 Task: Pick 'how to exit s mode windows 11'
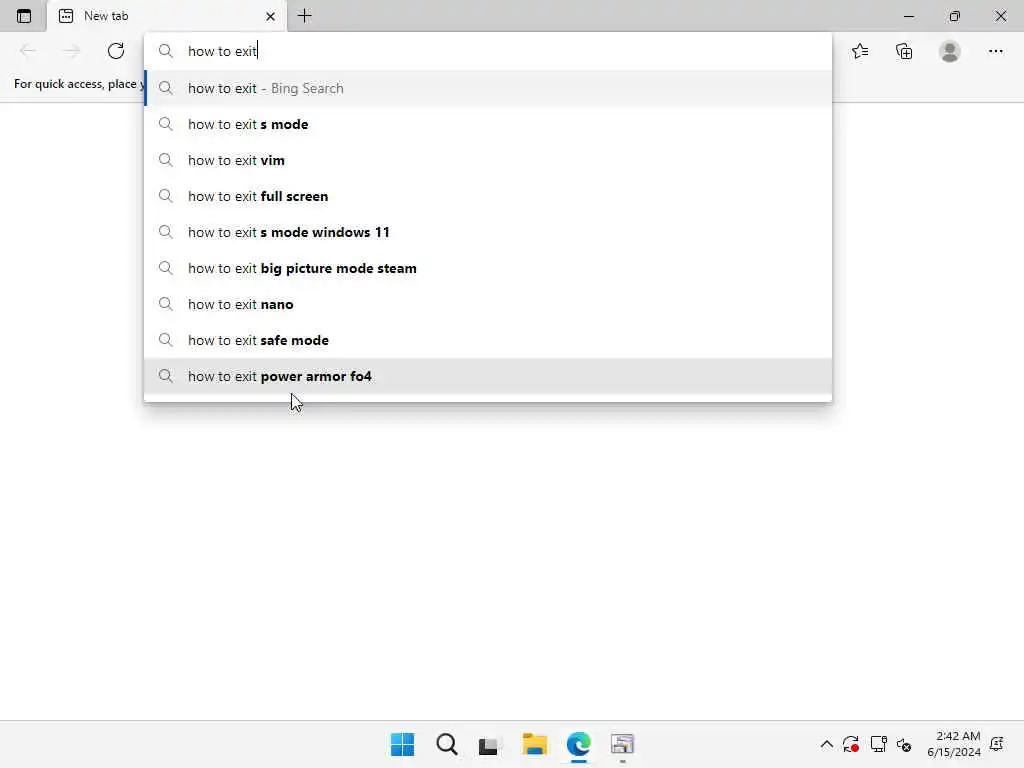(x=488, y=232)
